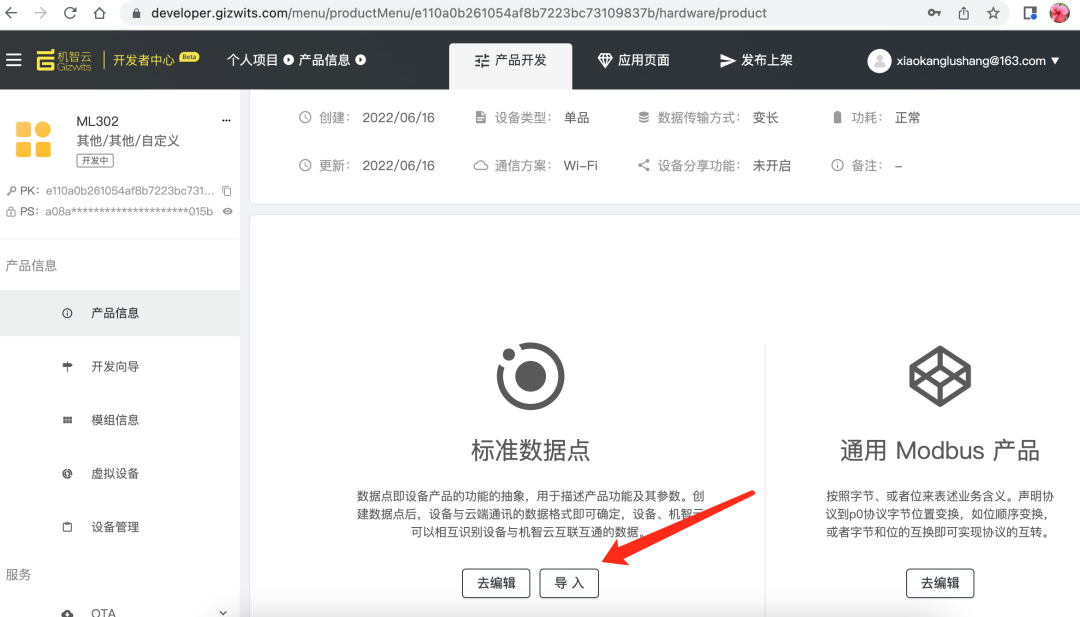The width and height of the screenshot is (1080, 617).
Task: Select the 开发向导 sidebar icon
Action: coord(68,366)
